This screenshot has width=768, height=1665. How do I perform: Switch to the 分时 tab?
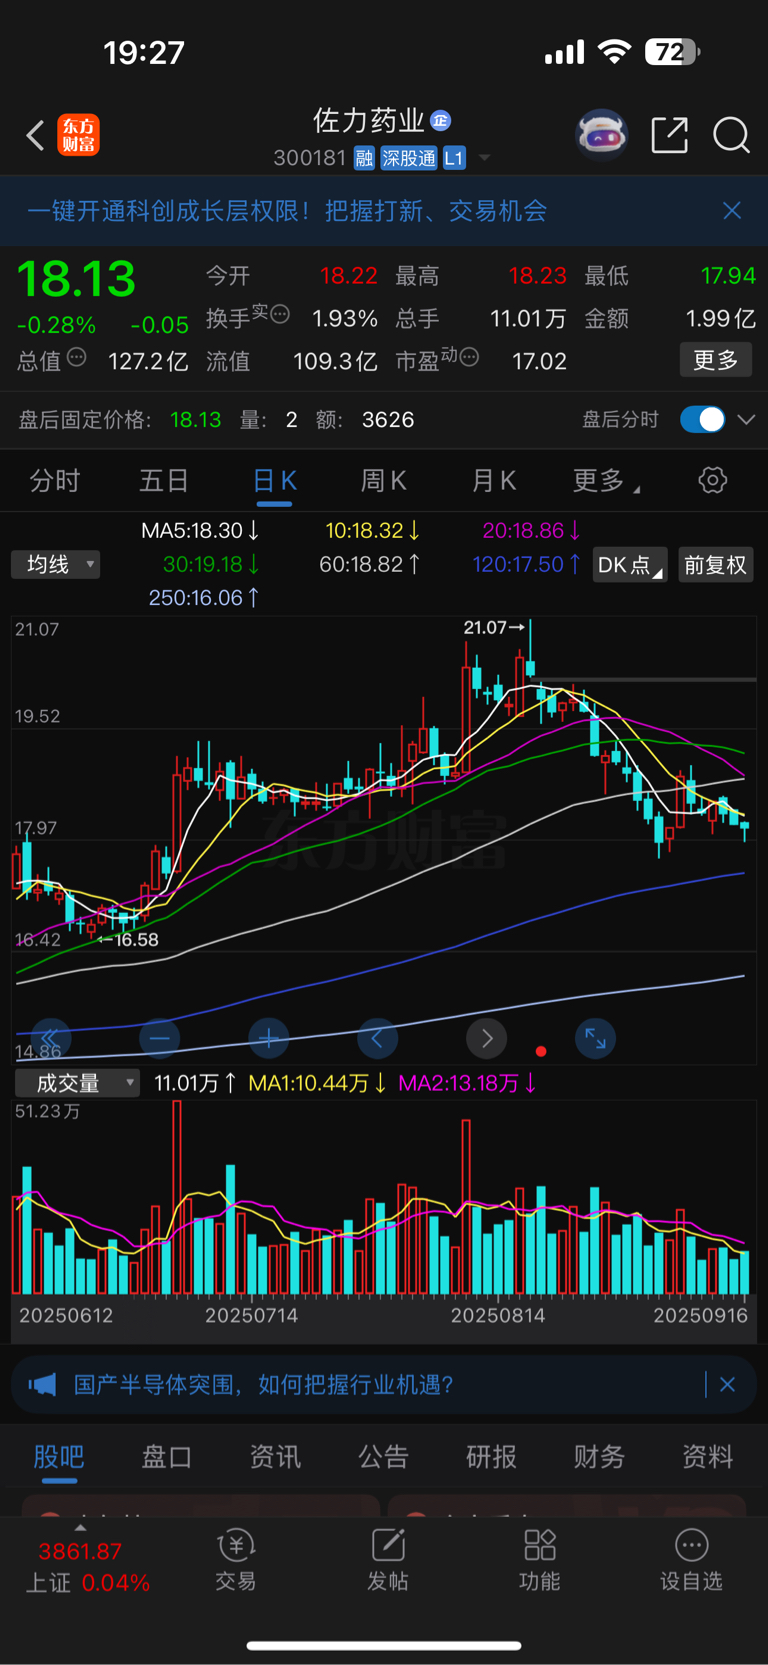click(x=55, y=481)
